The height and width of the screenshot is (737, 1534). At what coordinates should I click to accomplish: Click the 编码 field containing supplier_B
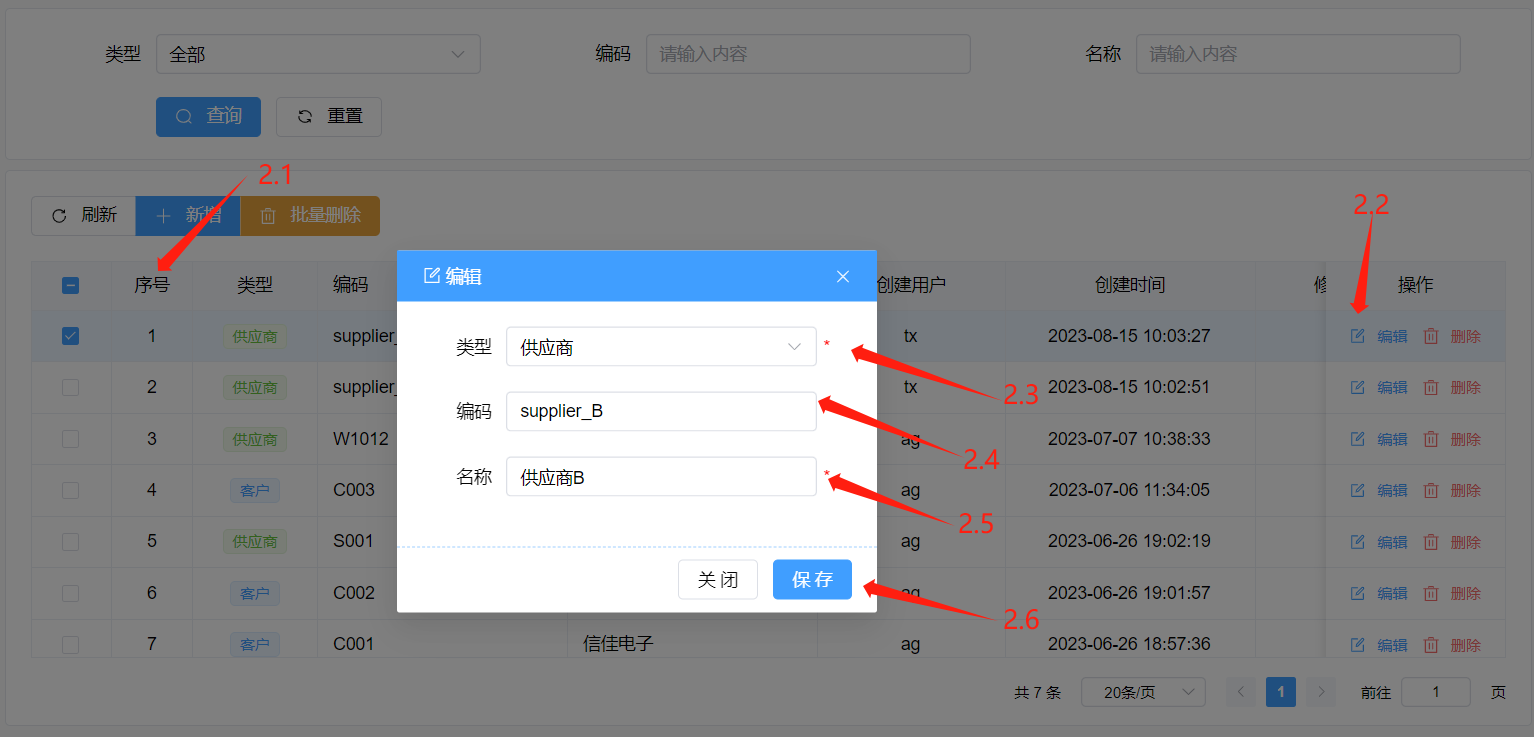661,411
